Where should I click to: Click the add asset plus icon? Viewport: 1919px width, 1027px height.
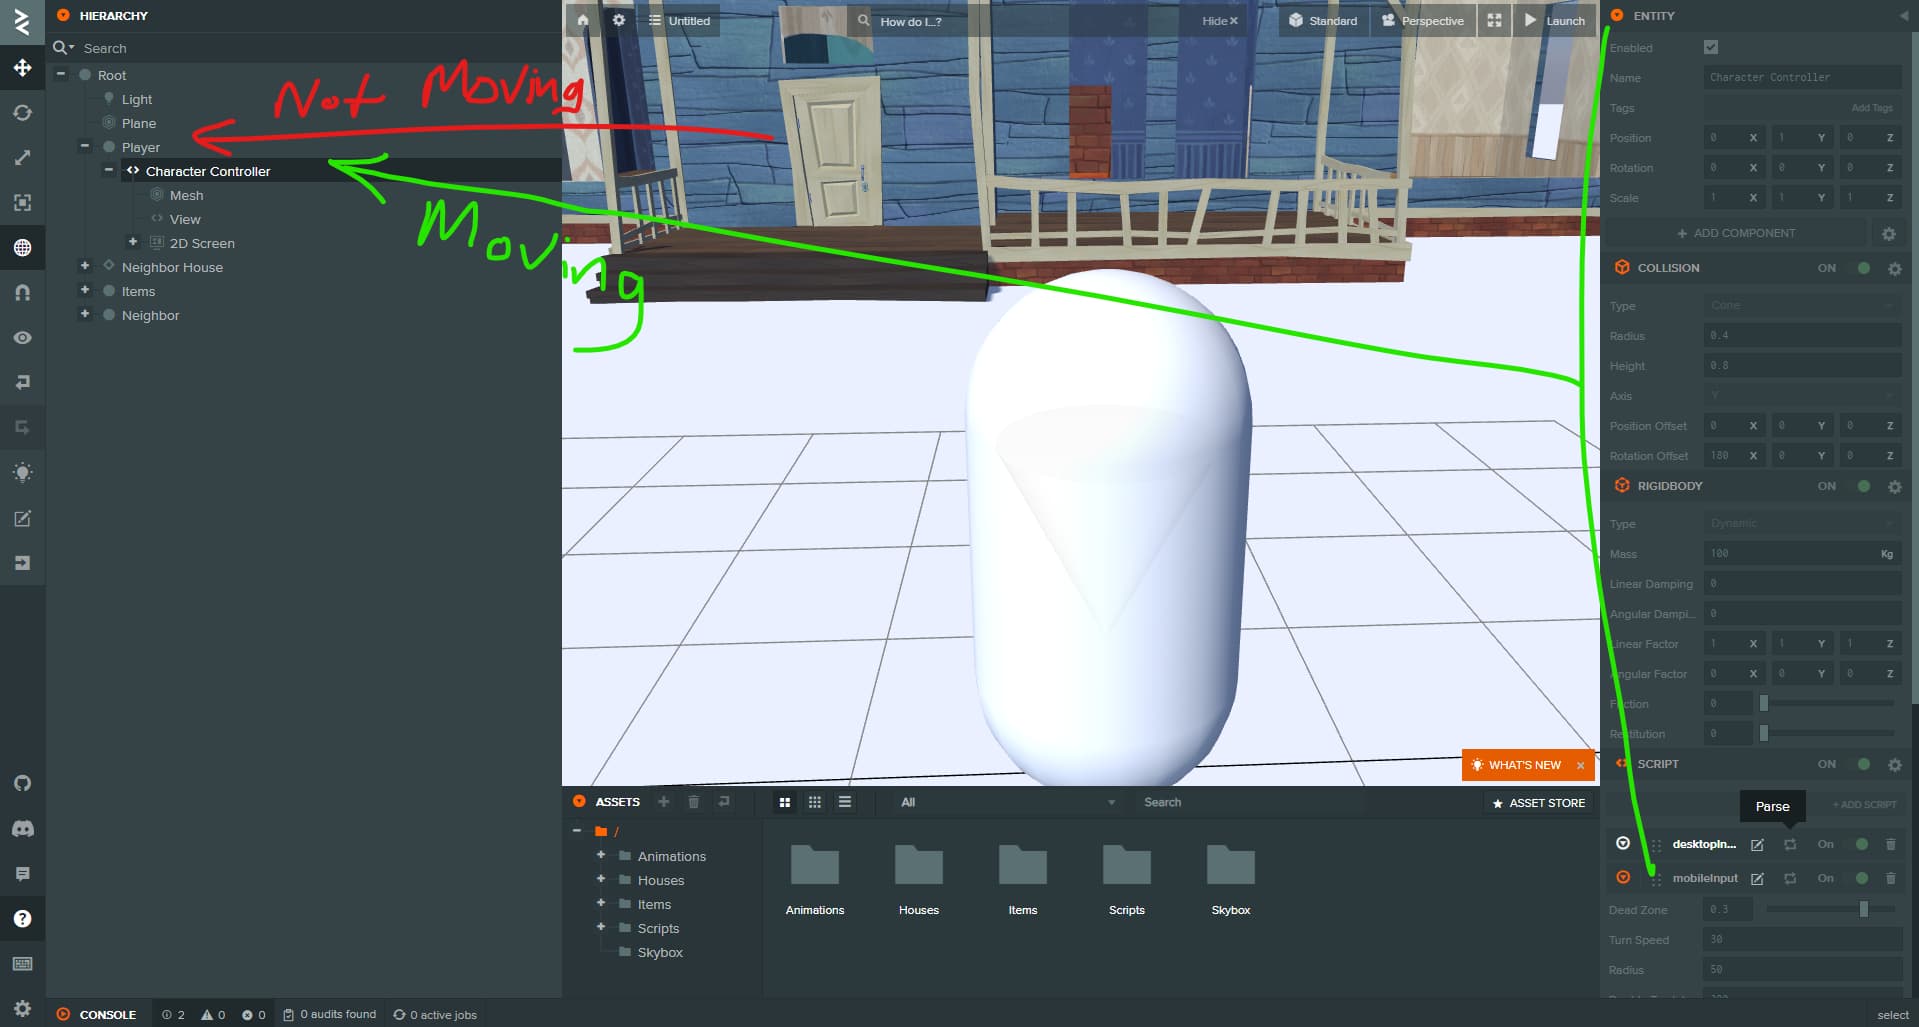(x=663, y=802)
